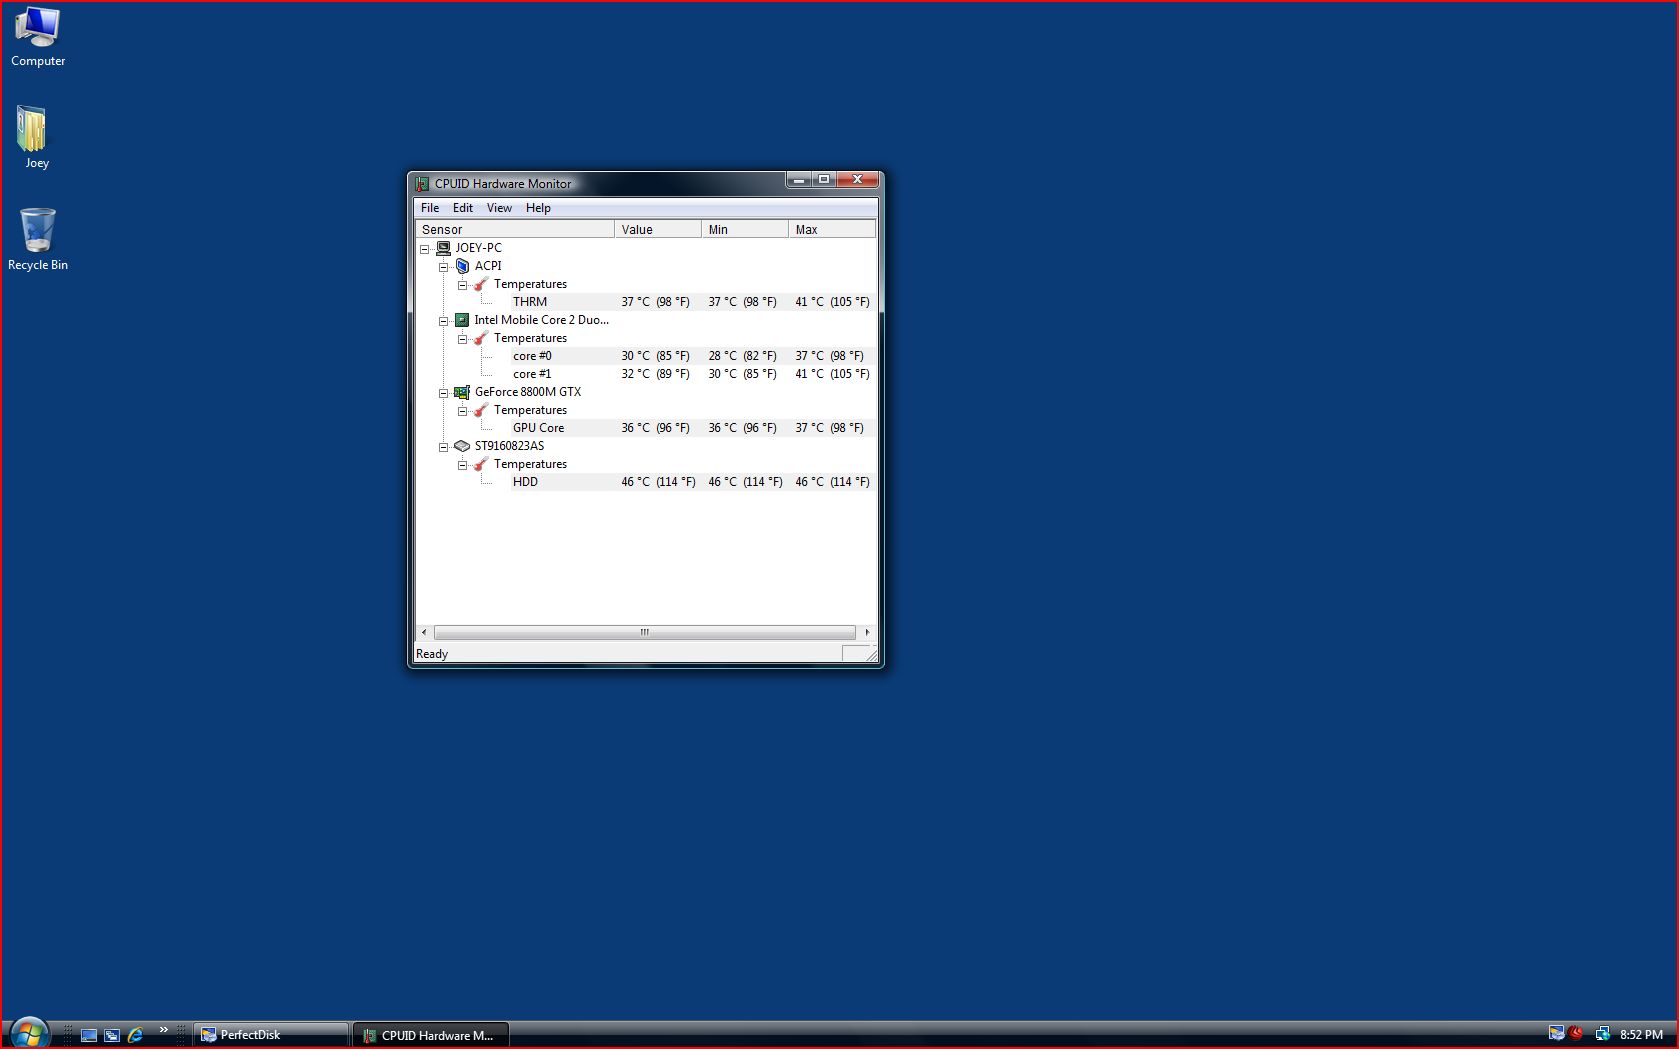Click the system tray clock
This screenshot has width=1679, height=1049.
[x=1641, y=1035]
